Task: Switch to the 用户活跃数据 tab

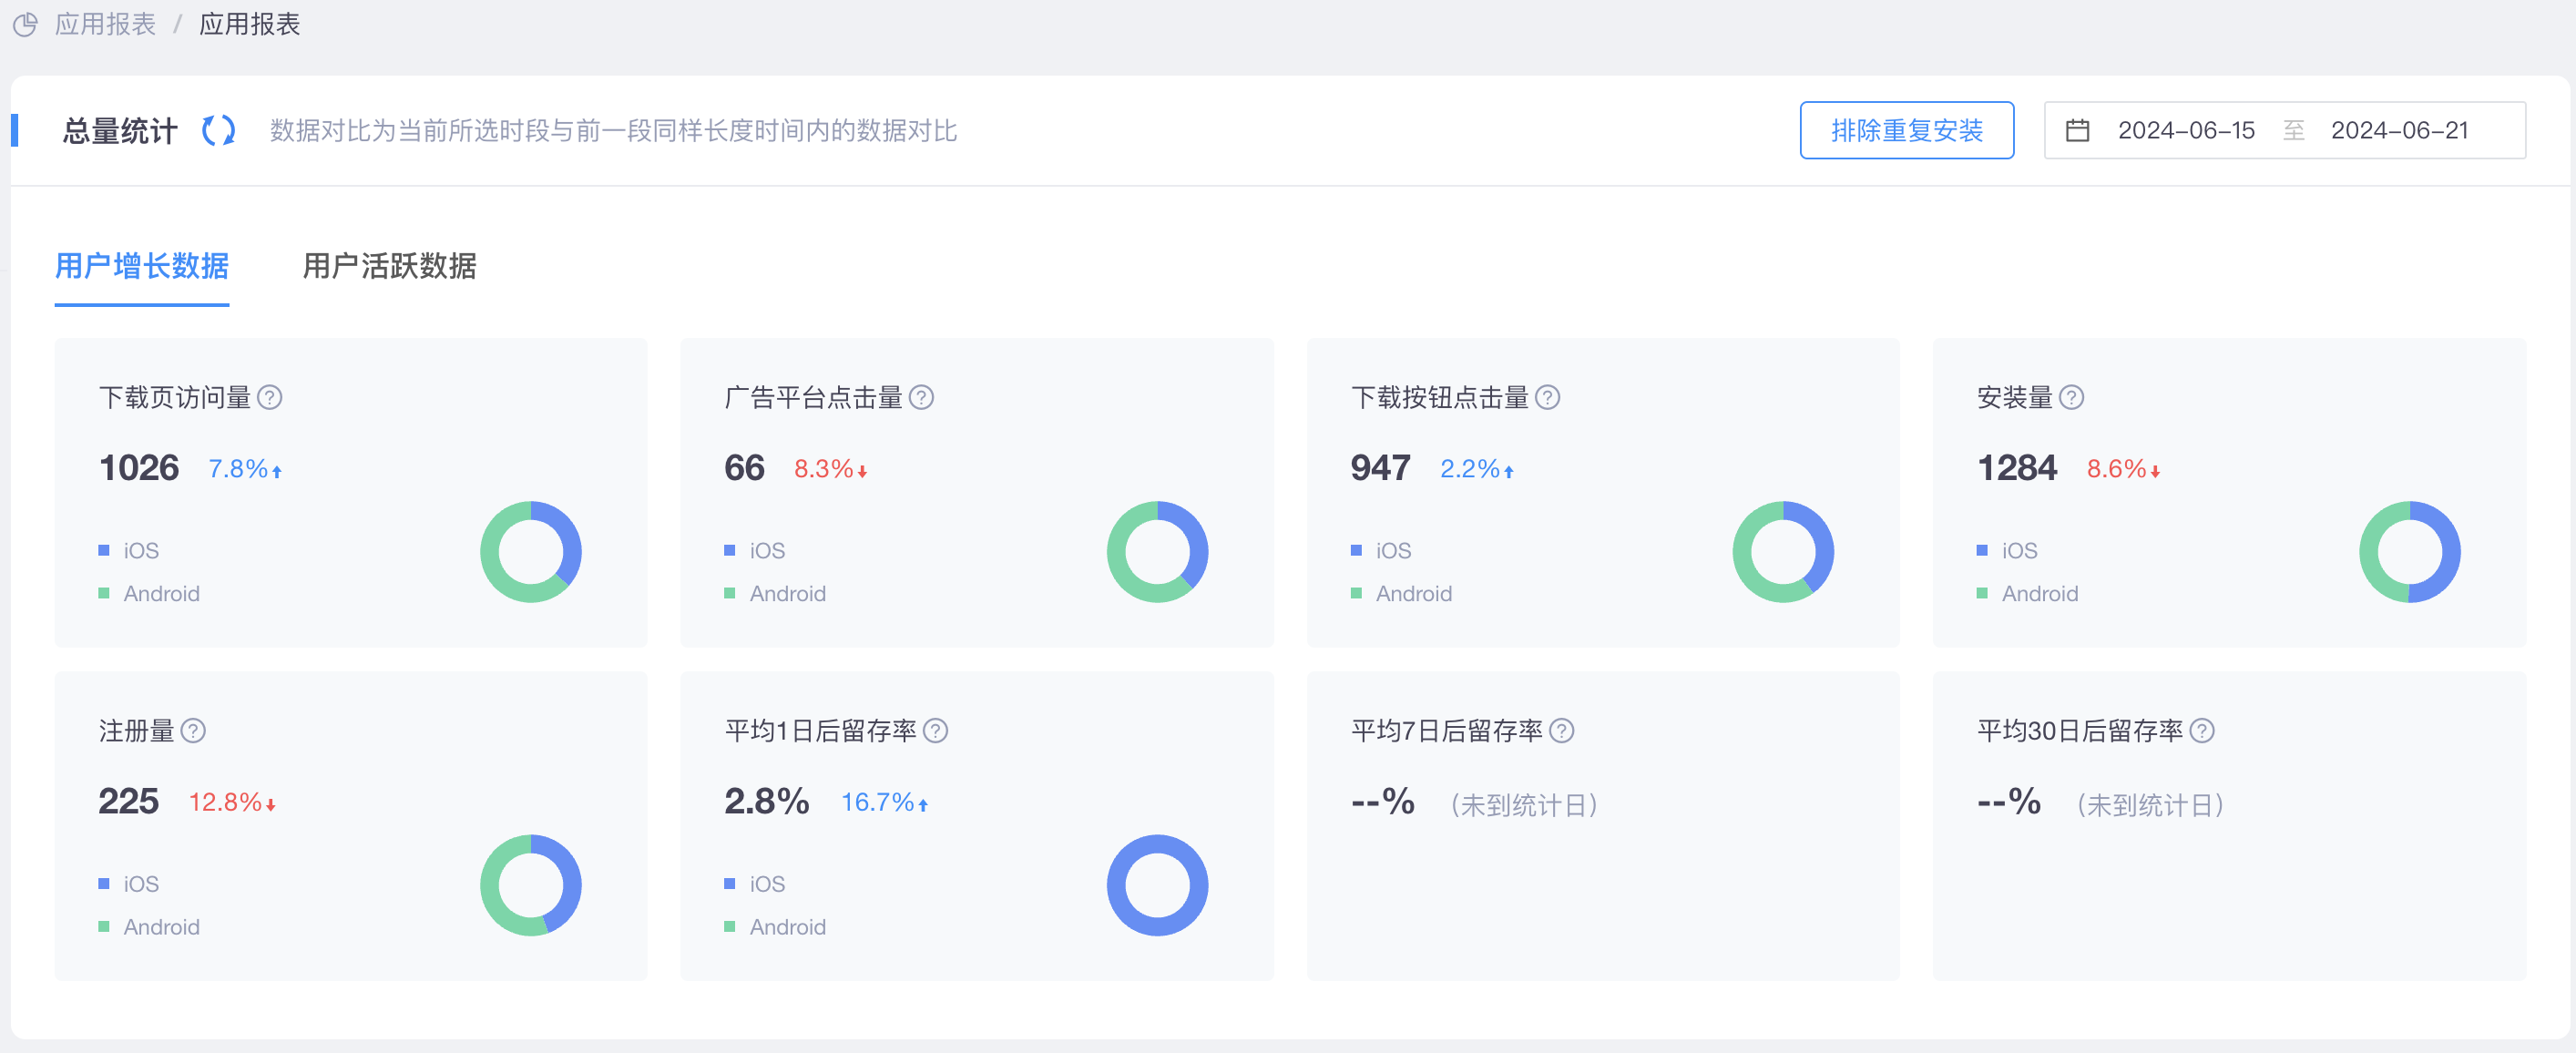Action: [x=389, y=266]
